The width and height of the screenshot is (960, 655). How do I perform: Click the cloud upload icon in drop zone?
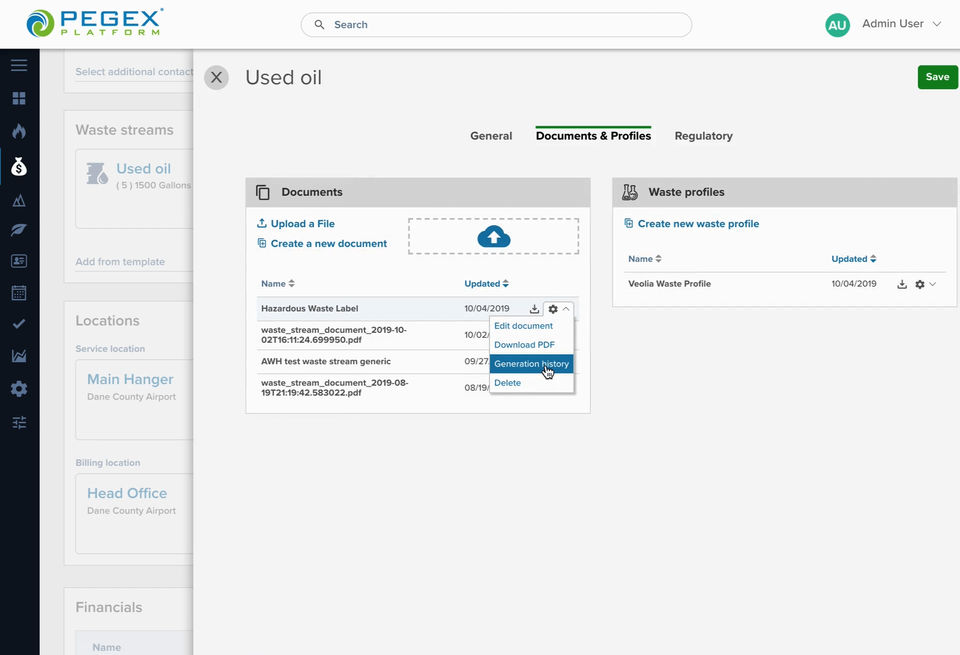coord(493,237)
